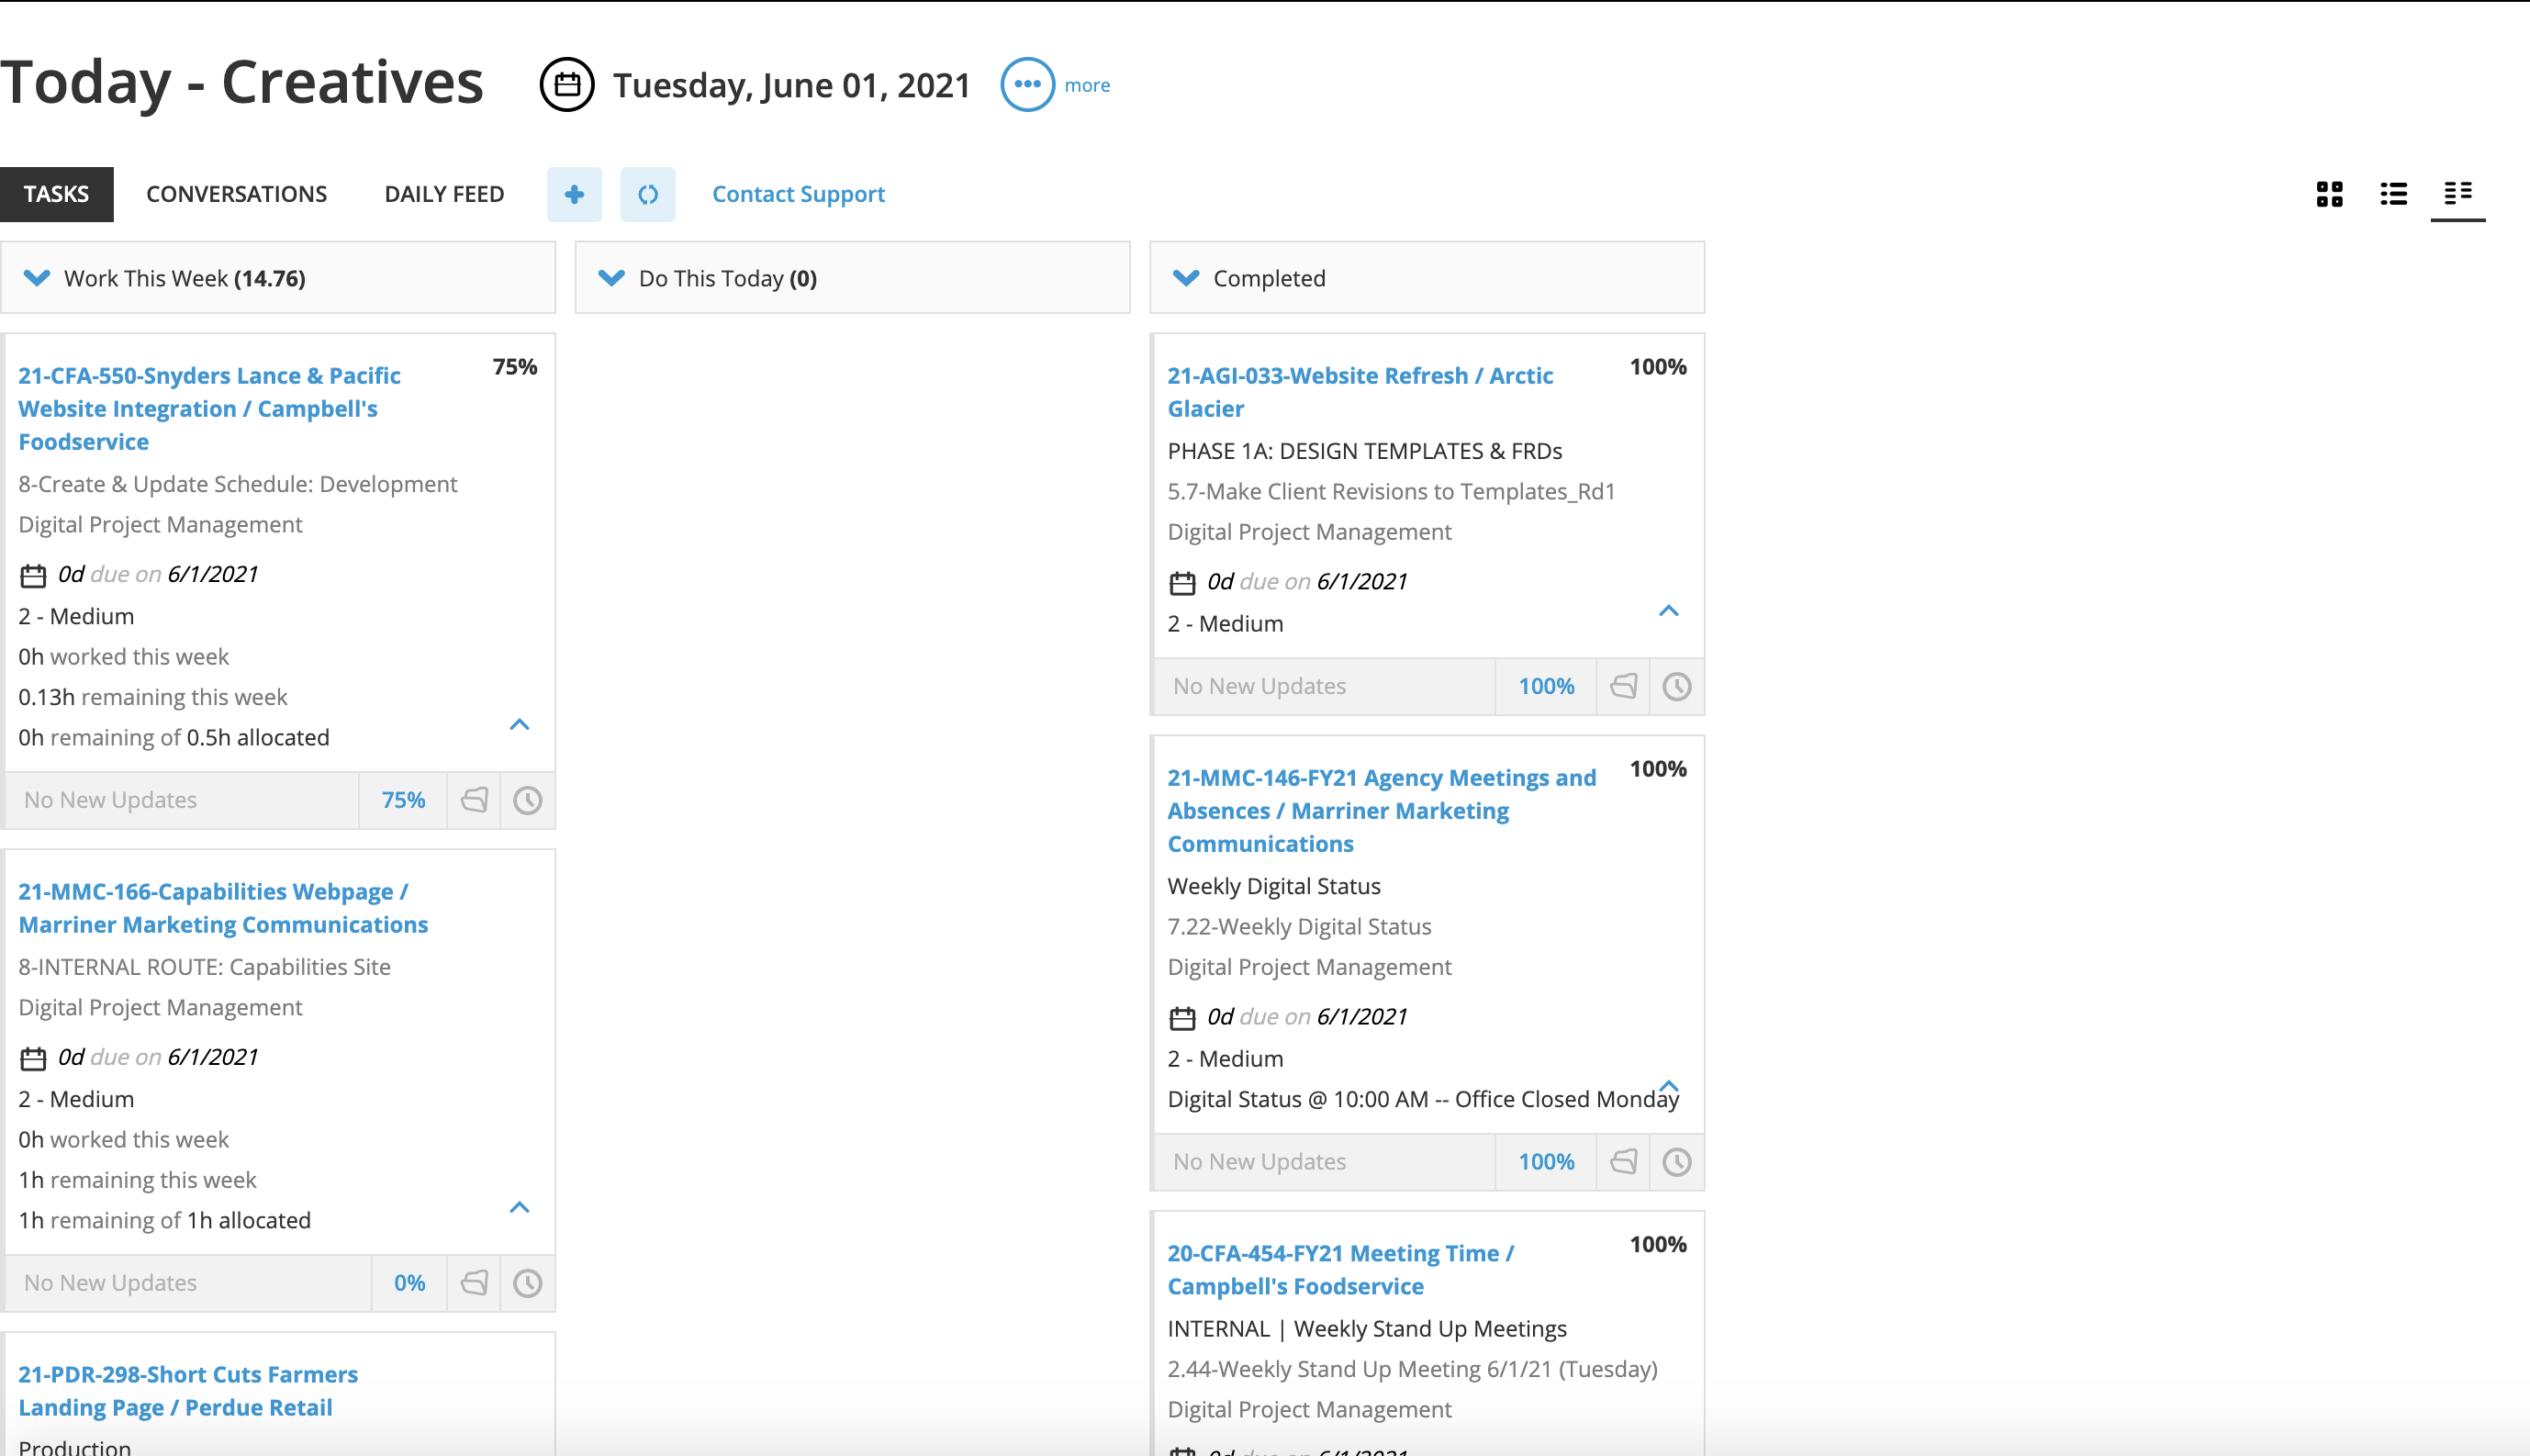Screen dimensions: 2530x1456
Task: Click the blue plus add task icon
Action: pyautogui.click(x=574, y=194)
